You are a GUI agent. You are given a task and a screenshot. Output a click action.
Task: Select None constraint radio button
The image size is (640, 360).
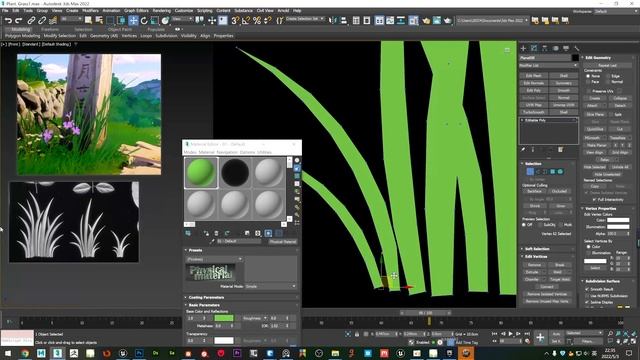[x=588, y=76]
